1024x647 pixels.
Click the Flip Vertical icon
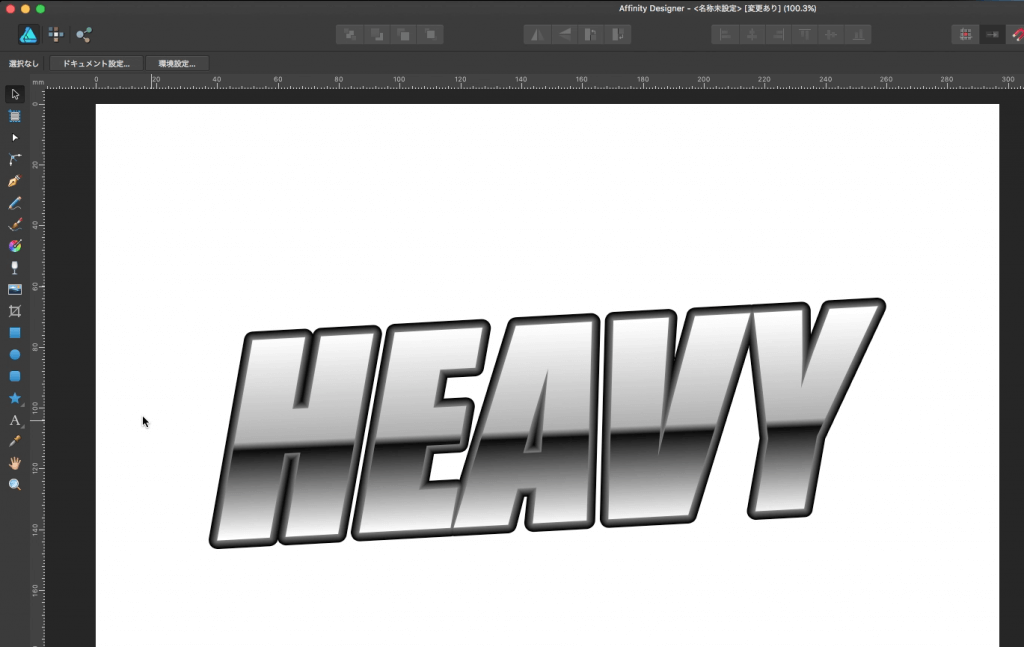564,35
